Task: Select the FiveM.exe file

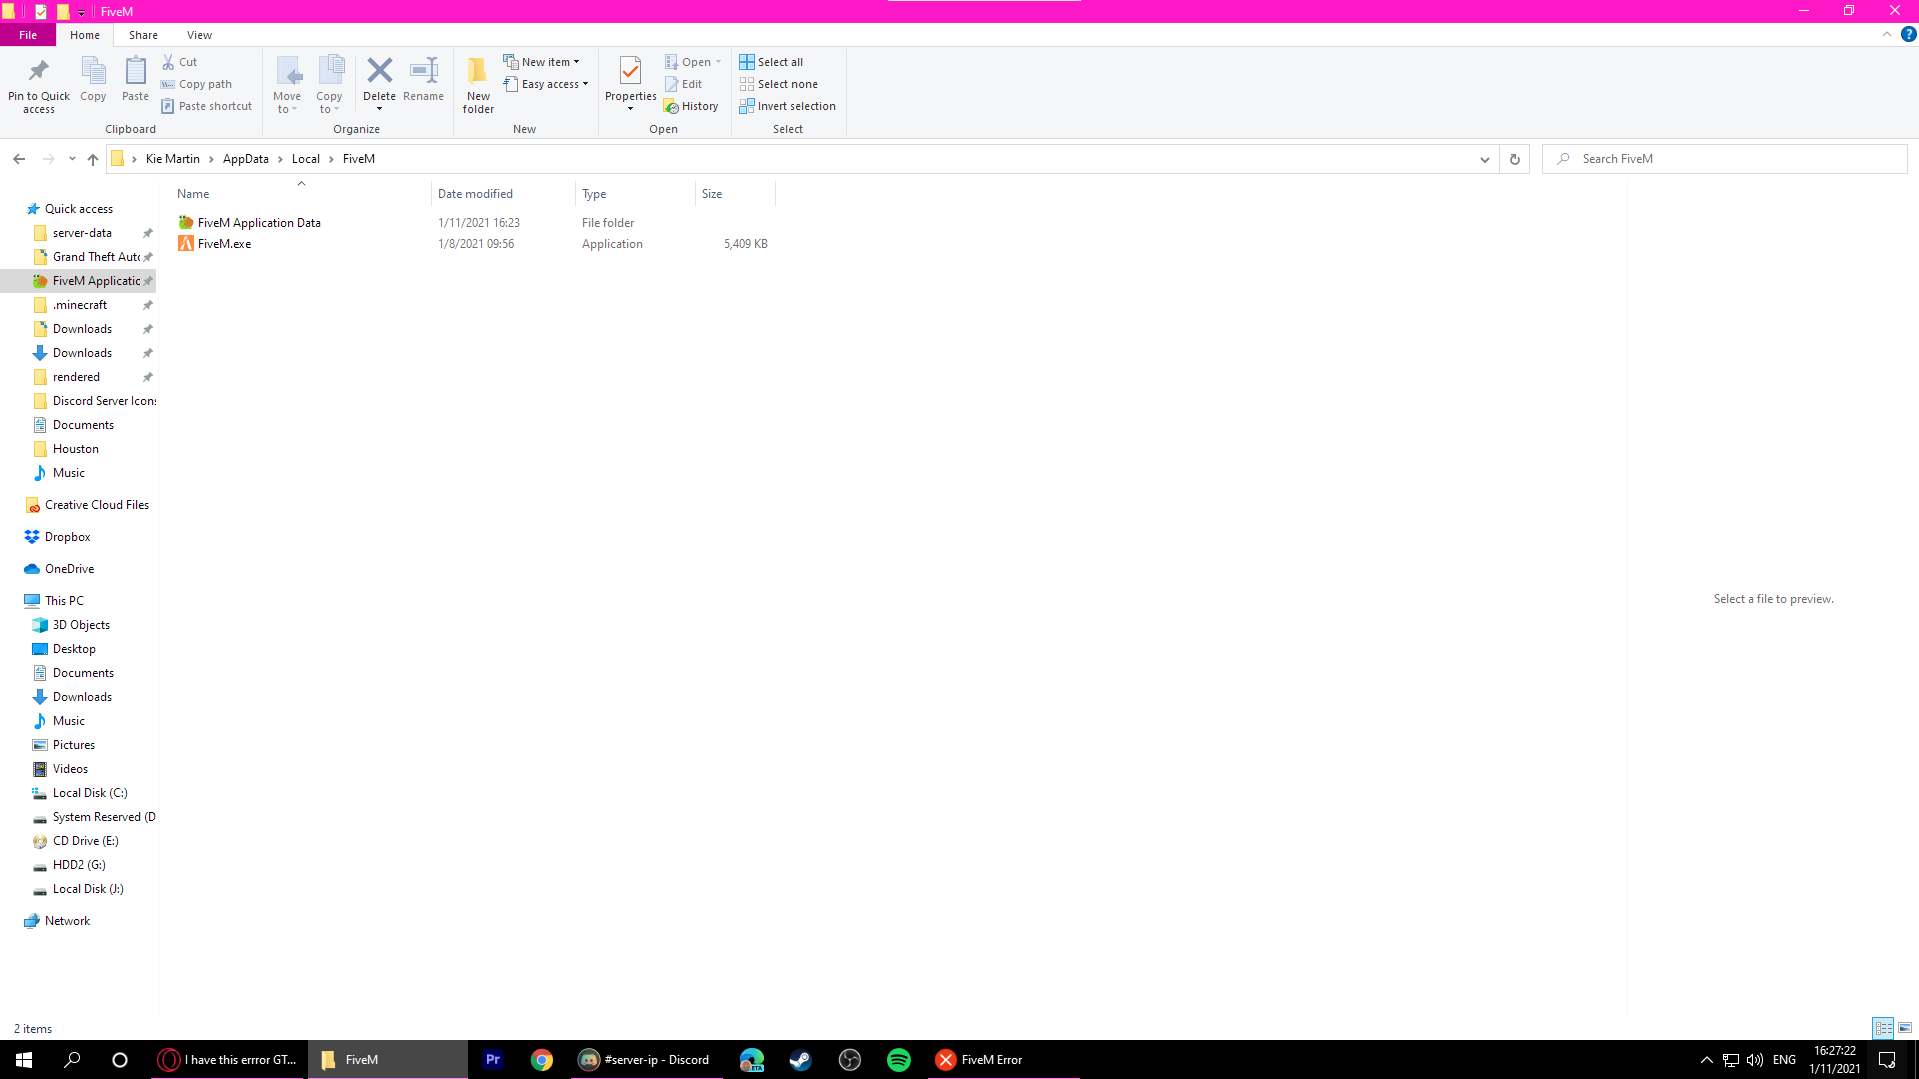Action: click(224, 244)
